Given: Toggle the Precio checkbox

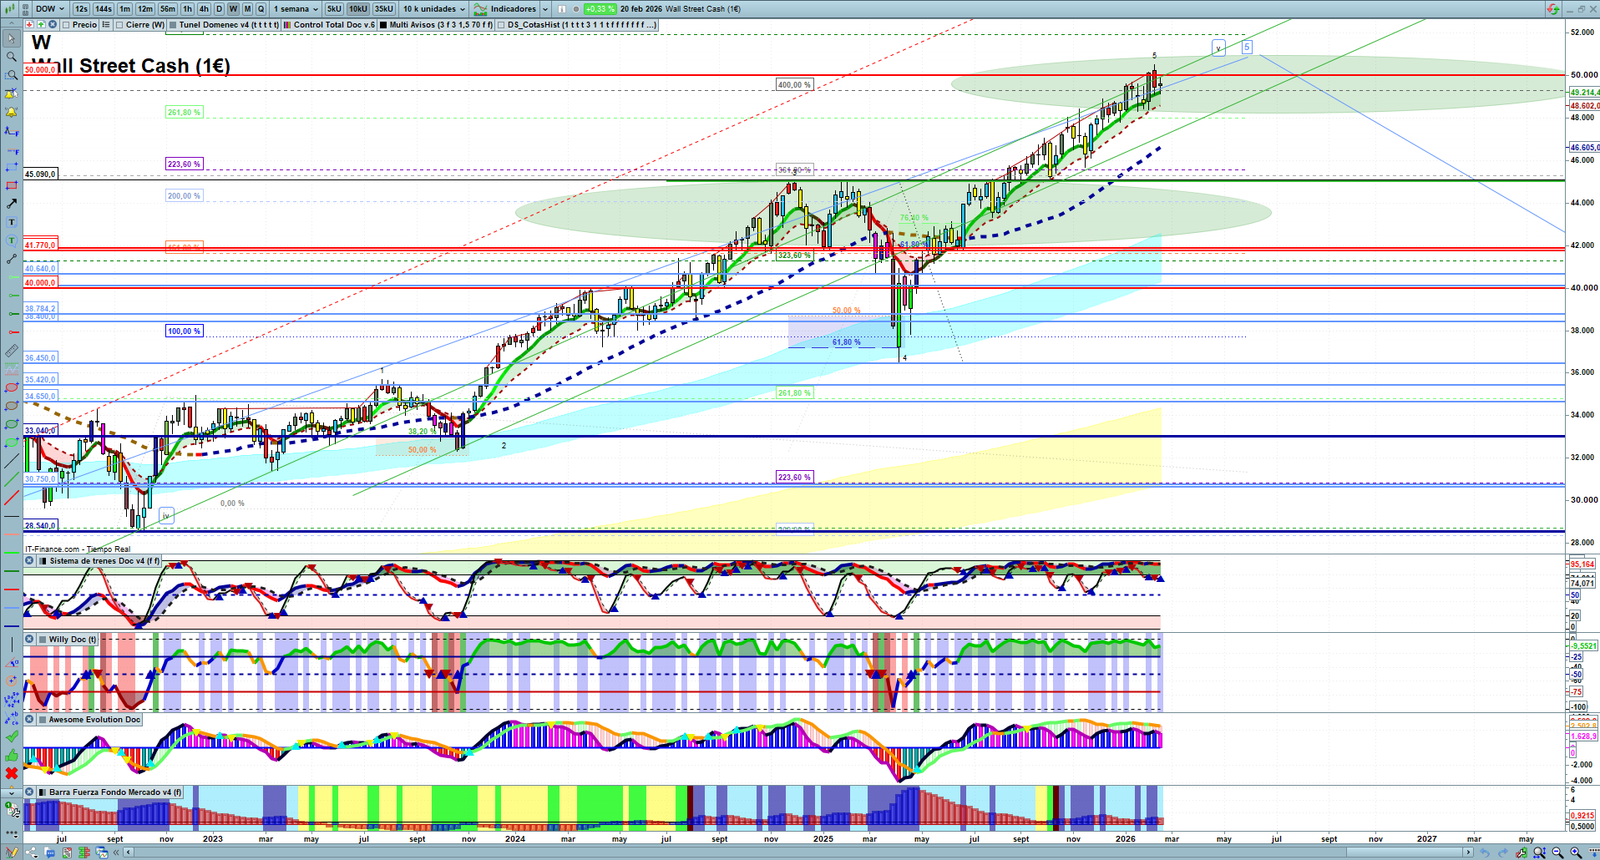Looking at the screenshot, I should click(x=66, y=25).
